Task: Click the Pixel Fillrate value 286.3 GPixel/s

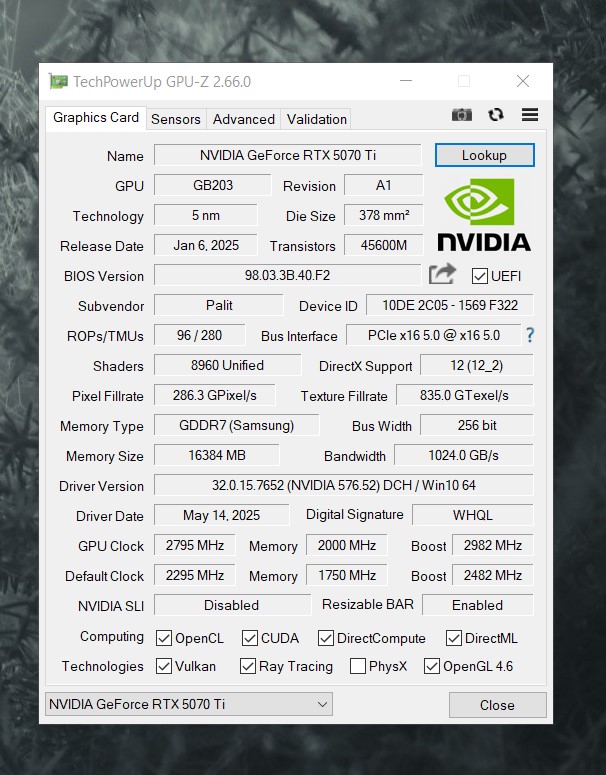Action: 215,395
